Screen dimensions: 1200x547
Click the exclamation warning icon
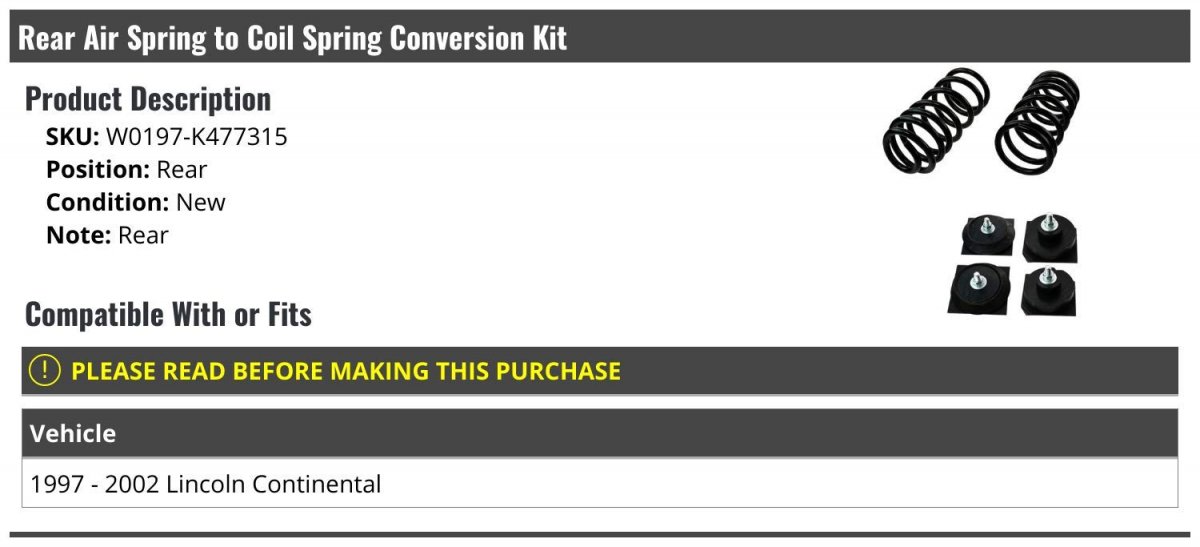[x=45, y=371]
